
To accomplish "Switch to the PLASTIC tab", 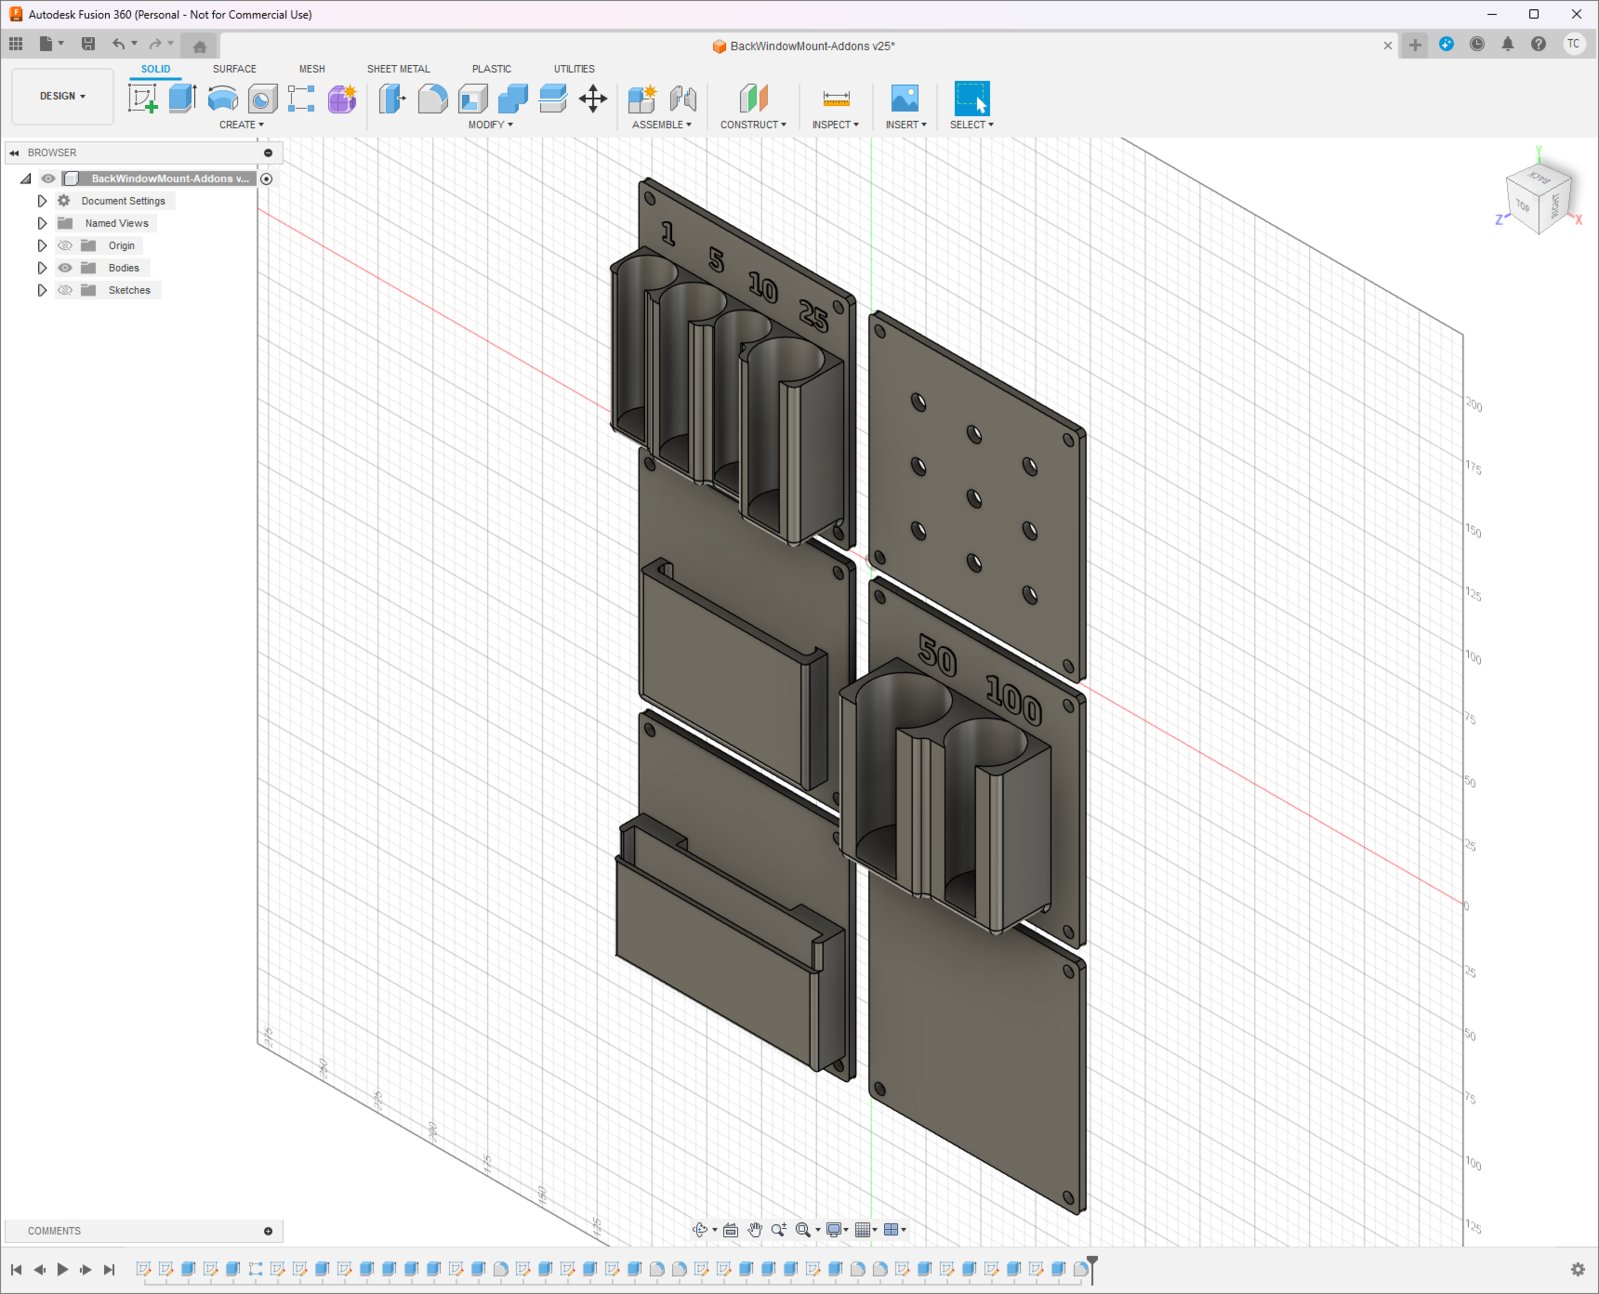I will (492, 69).
